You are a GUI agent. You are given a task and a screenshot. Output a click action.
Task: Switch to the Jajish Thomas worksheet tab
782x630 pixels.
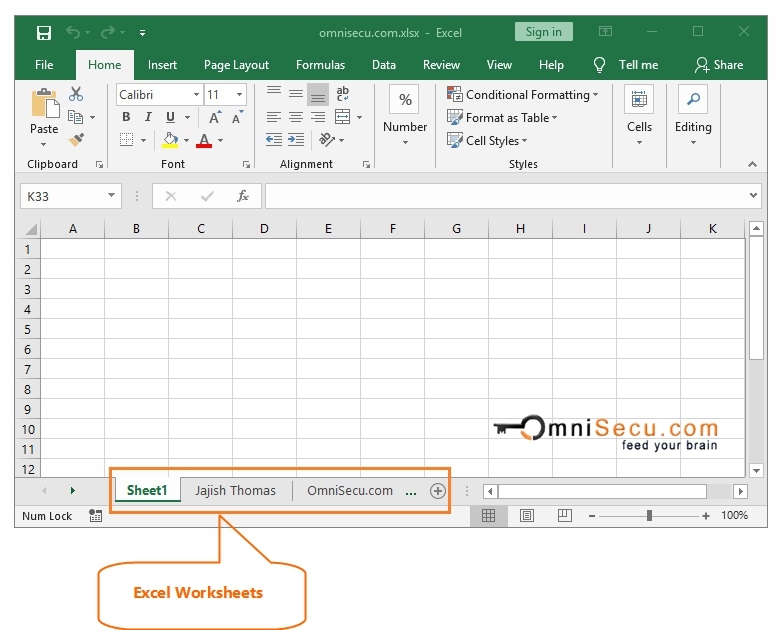pyautogui.click(x=235, y=491)
